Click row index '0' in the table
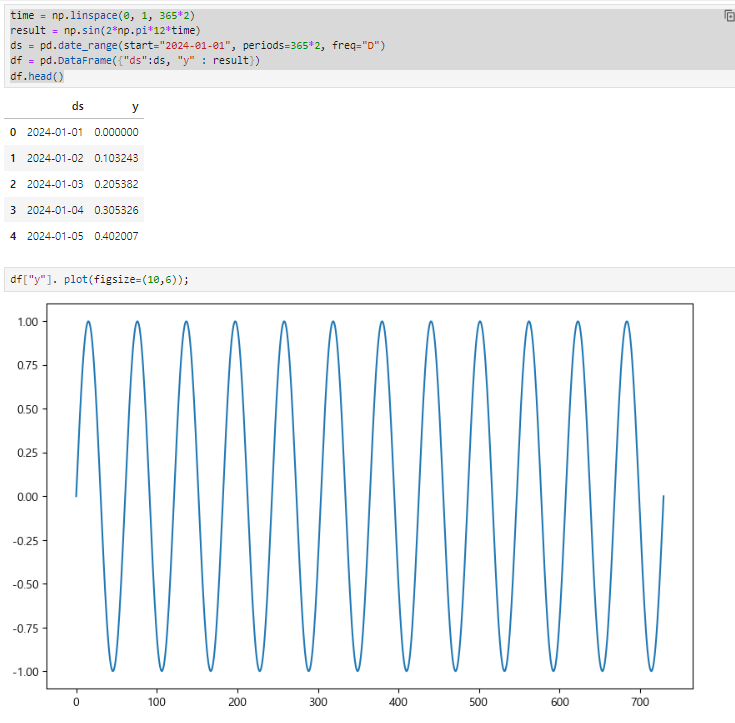735x723 pixels. (x=13, y=132)
